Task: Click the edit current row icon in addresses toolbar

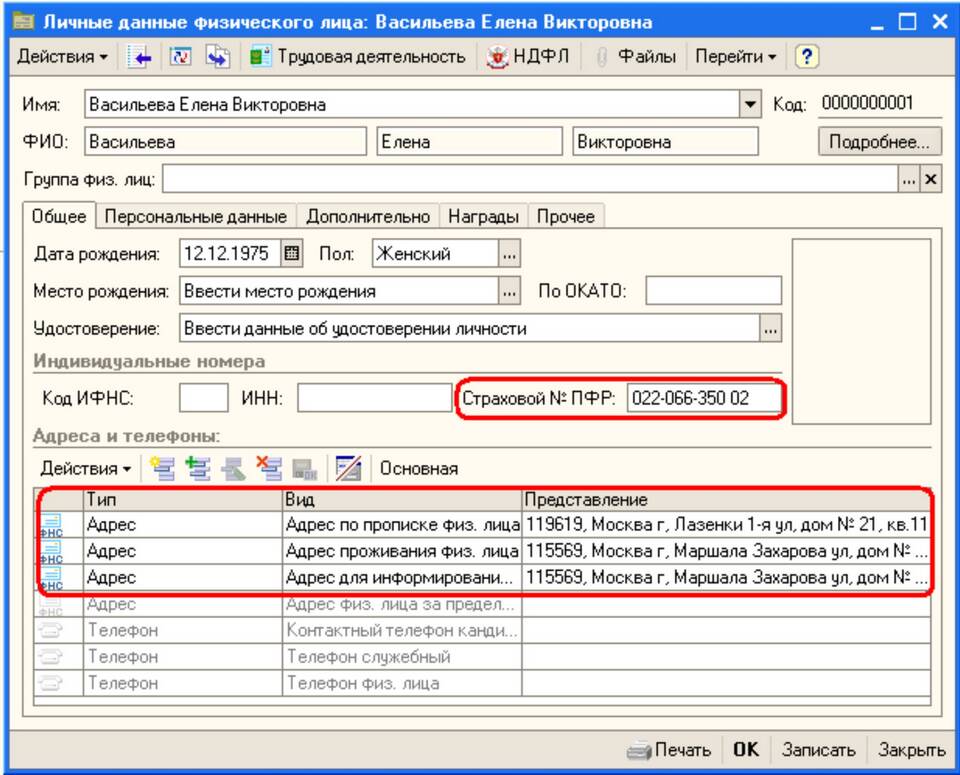Action: click(x=233, y=469)
